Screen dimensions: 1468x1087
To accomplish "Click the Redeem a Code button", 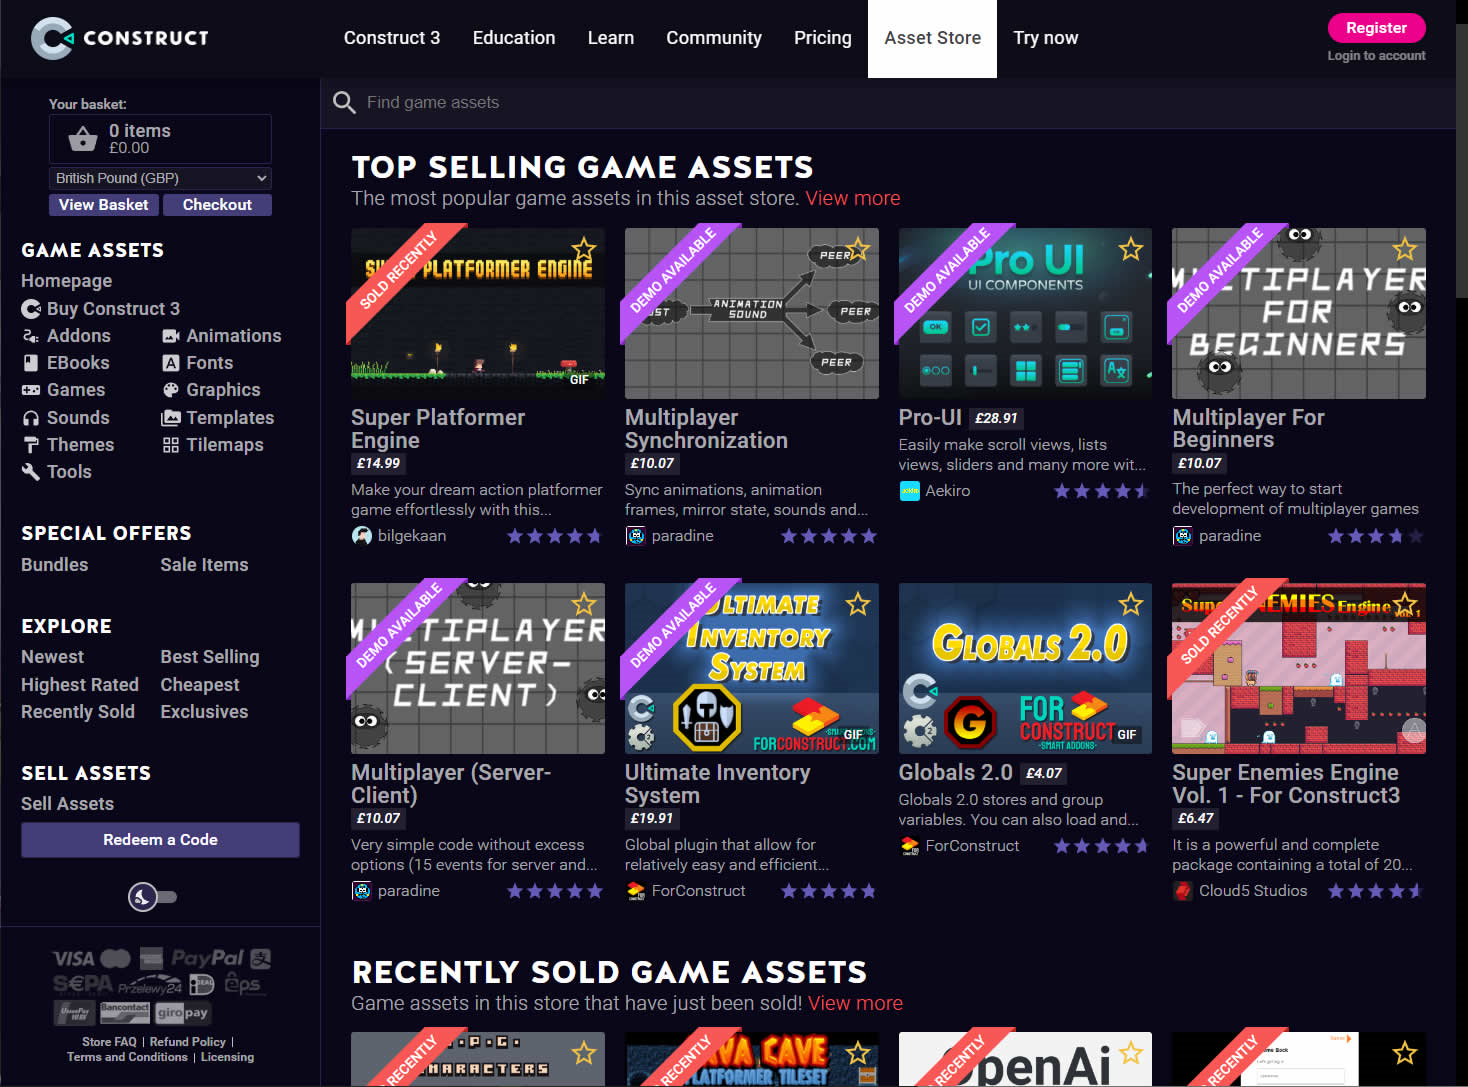I will [159, 840].
